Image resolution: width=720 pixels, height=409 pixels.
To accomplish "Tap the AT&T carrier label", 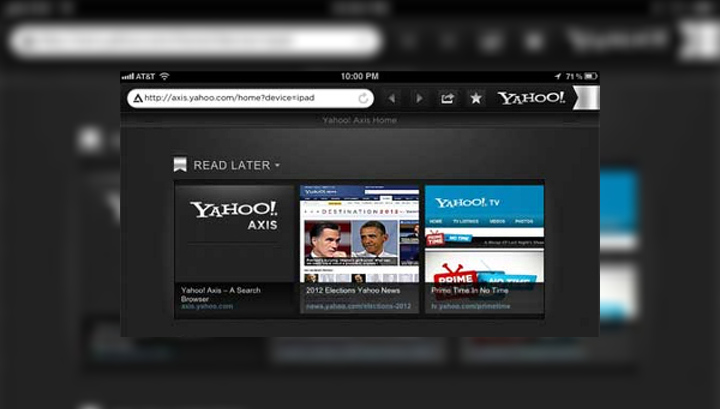I will click(x=146, y=76).
